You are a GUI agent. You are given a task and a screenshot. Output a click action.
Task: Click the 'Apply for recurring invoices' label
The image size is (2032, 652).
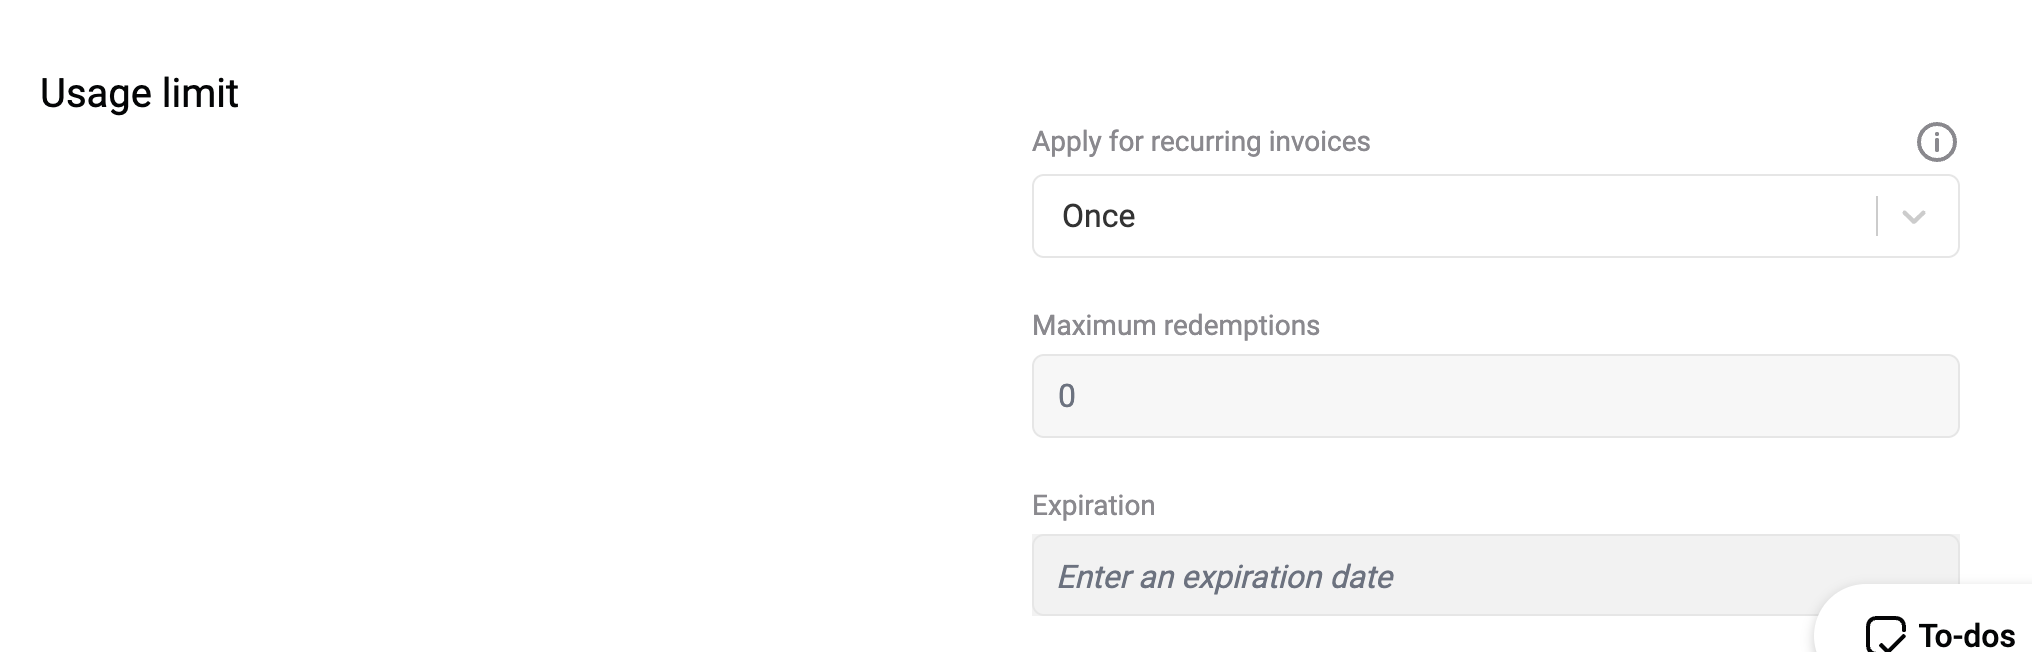1201,142
